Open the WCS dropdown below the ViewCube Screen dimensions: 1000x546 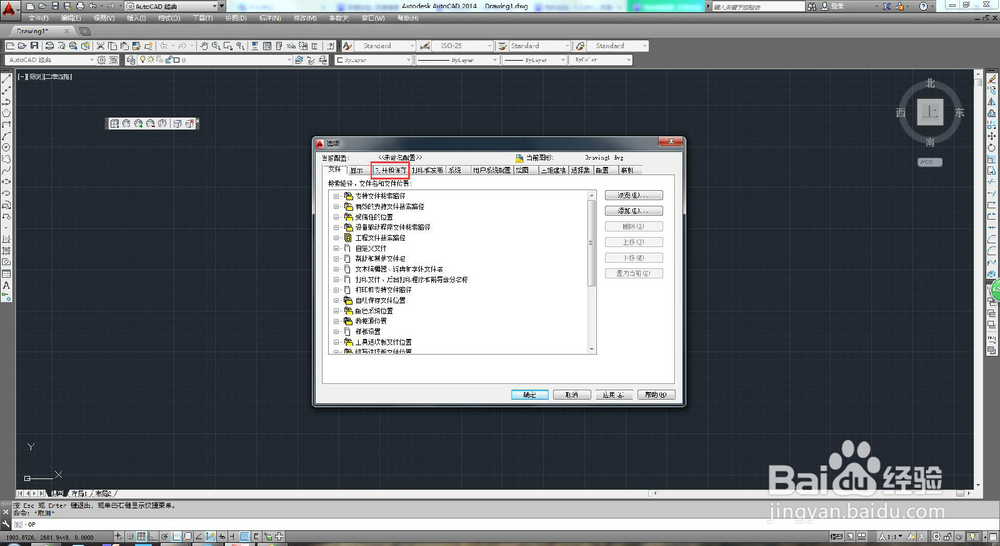929,162
